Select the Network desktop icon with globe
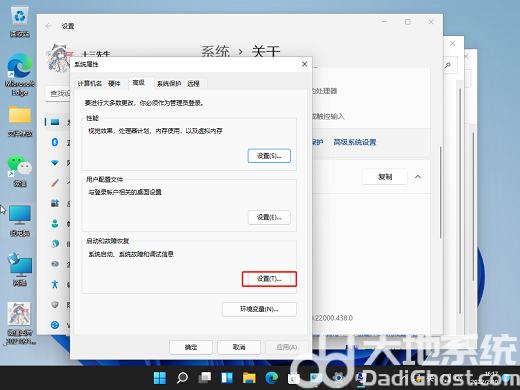 (20, 269)
